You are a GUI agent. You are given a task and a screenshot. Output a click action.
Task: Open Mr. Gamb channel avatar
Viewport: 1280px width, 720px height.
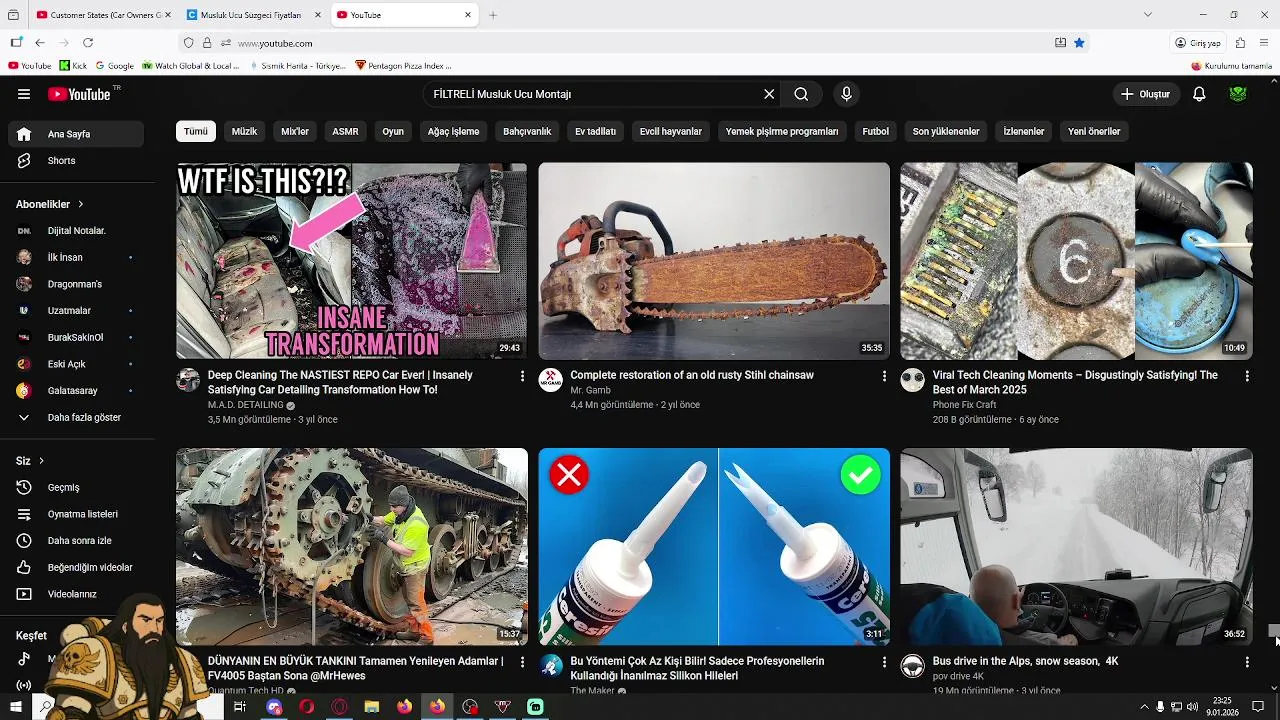tap(550, 380)
